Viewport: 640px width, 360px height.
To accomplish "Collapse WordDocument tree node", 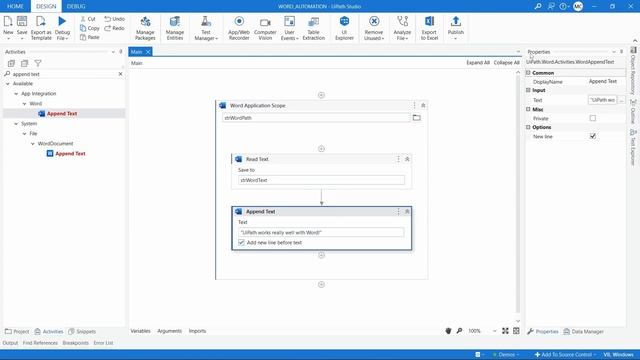I will [x=33, y=144].
